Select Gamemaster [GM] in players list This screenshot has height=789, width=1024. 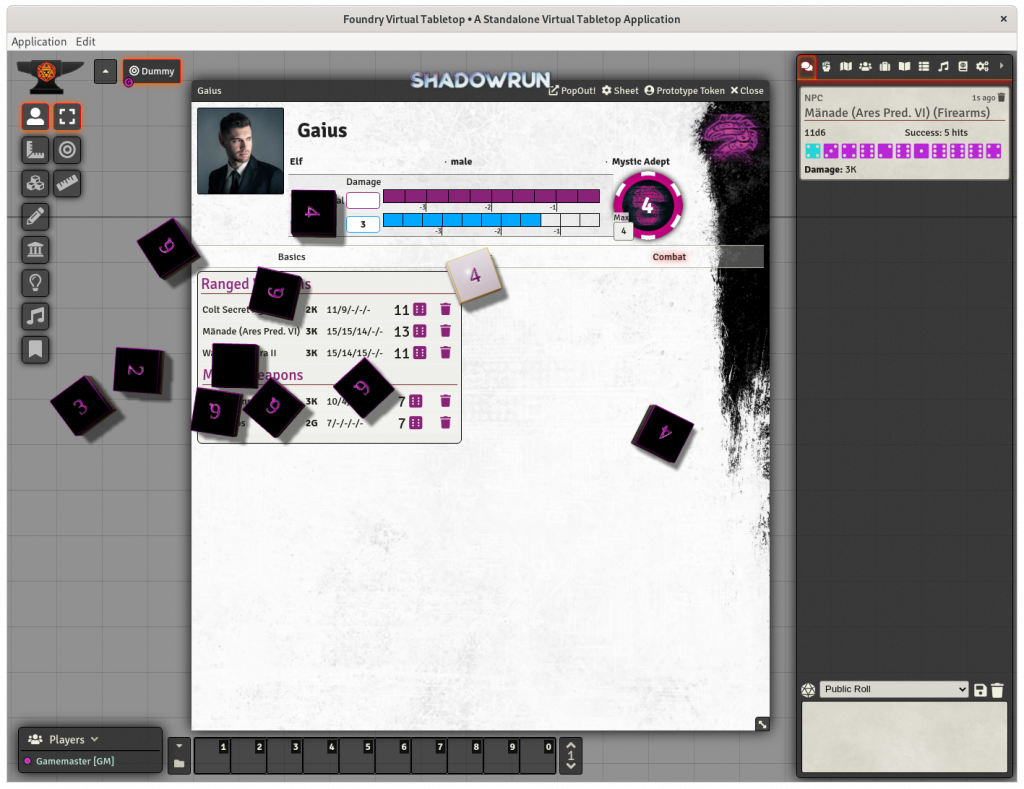point(74,761)
